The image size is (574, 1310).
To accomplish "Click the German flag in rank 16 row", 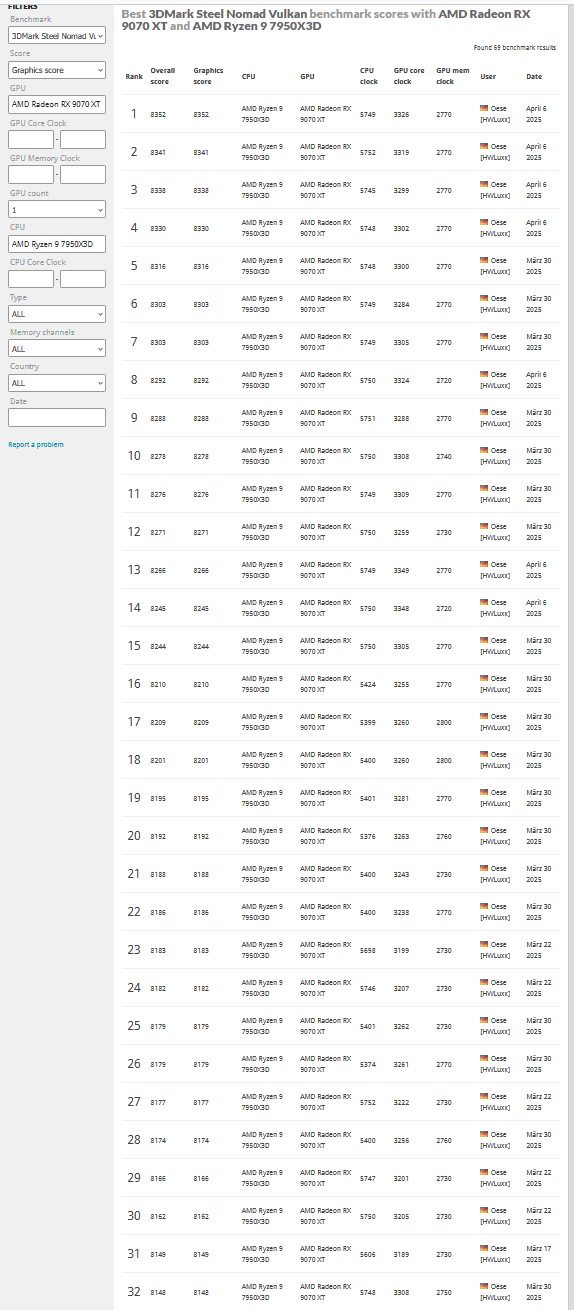I will [x=484, y=678].
